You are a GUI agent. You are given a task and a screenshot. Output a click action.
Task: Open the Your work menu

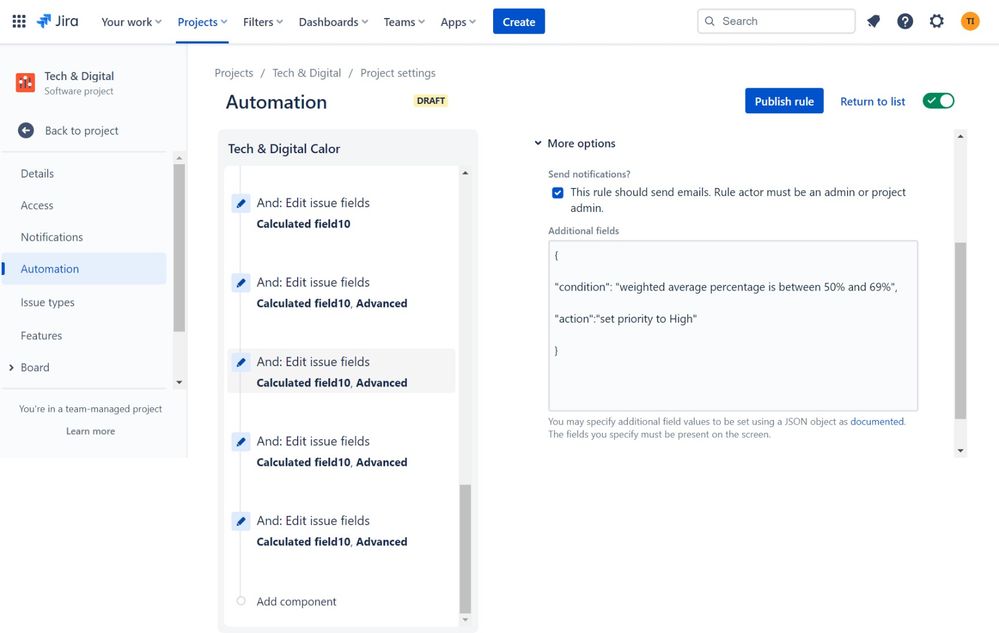pyautogui.click(x=130, y=21)
